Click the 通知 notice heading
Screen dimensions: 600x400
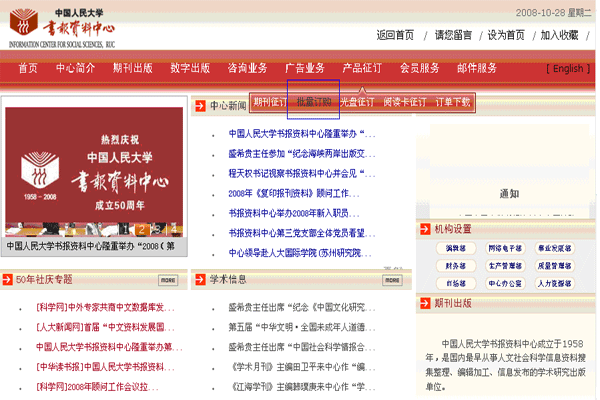[x=509, y=194]
